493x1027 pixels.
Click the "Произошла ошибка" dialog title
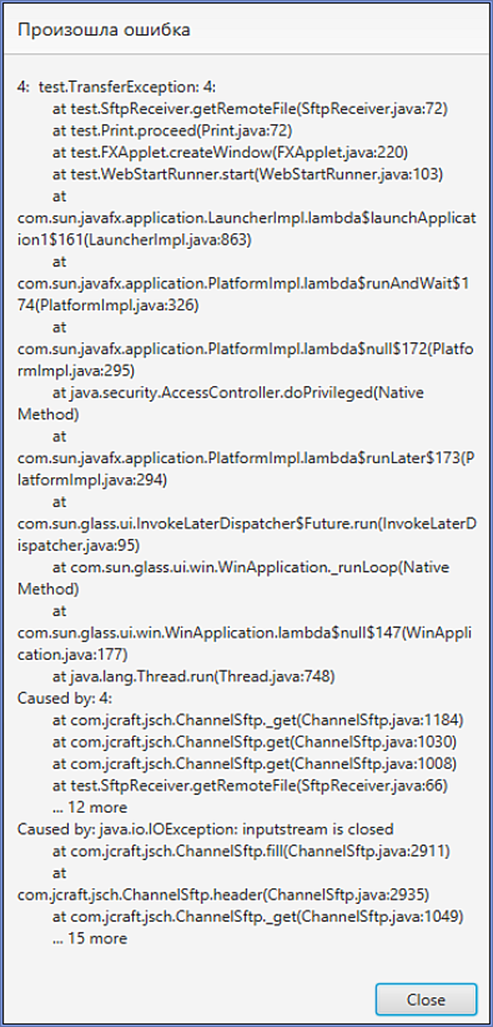point(104,30)
